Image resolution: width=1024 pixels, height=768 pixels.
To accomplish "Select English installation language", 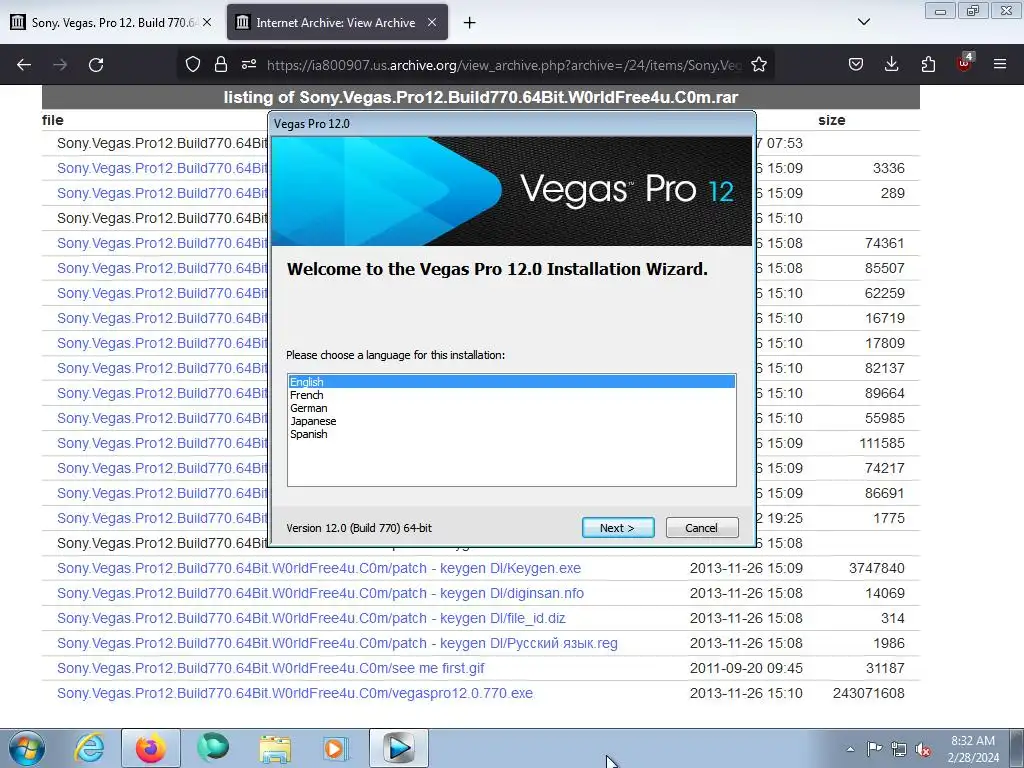I will (x=511, y=381).
